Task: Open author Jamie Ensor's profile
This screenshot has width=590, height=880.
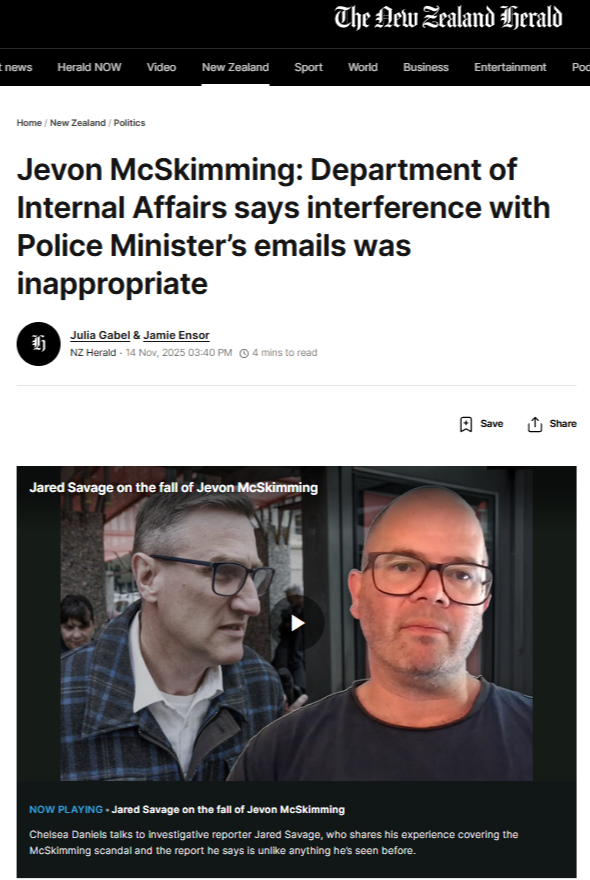Action: click(x=176, y=335)
